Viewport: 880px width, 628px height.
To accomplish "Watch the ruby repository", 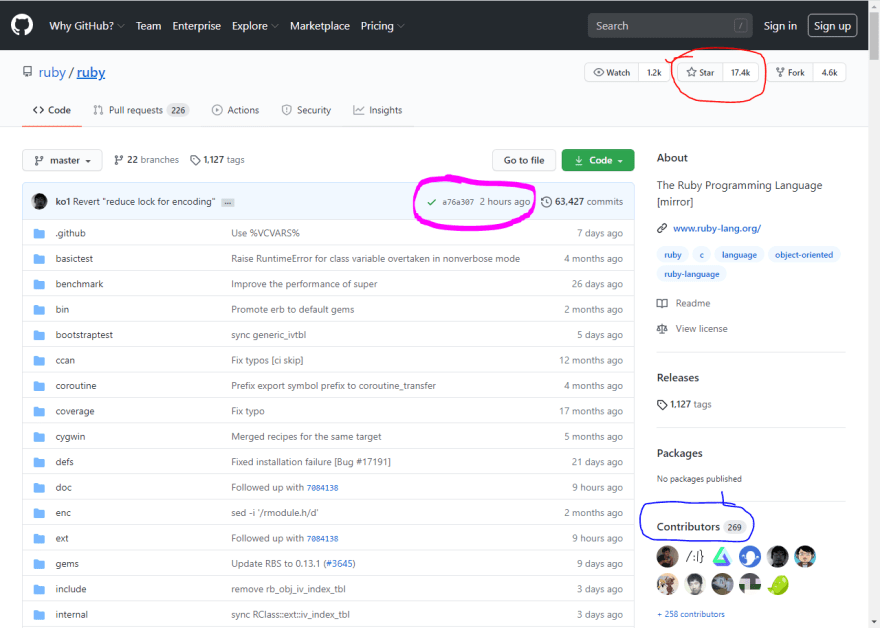I will (x=612, y=72).
